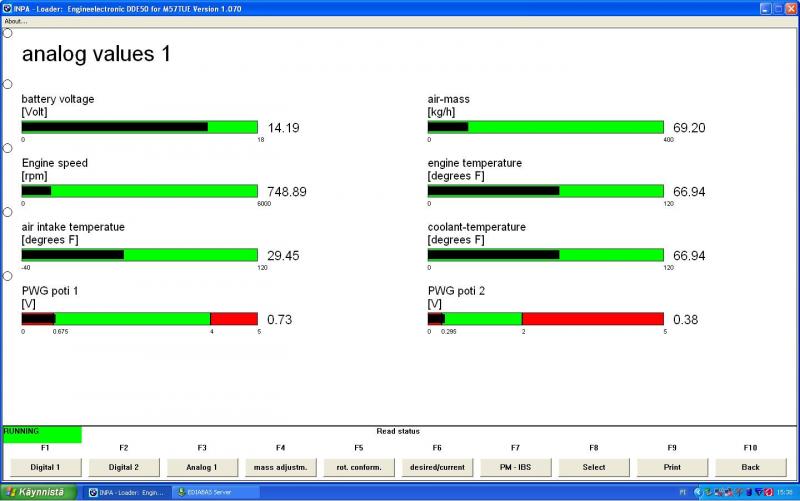800x501 pixels.
Task: Click the Back button
Action: (x=750, y=467)
